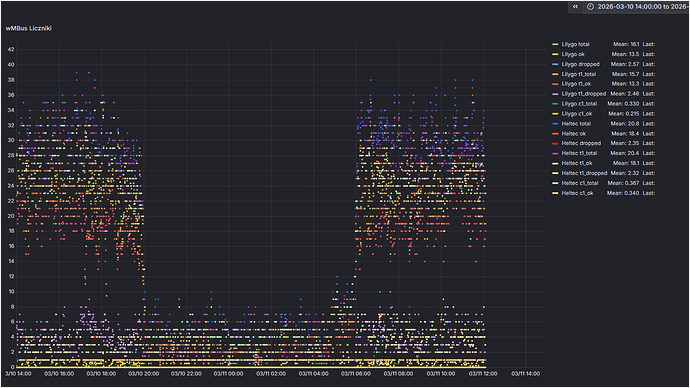Screen dimensions: 690x388
Task: Change color of Lilygo t1_ok swatch
Action: tap(555, 84)
